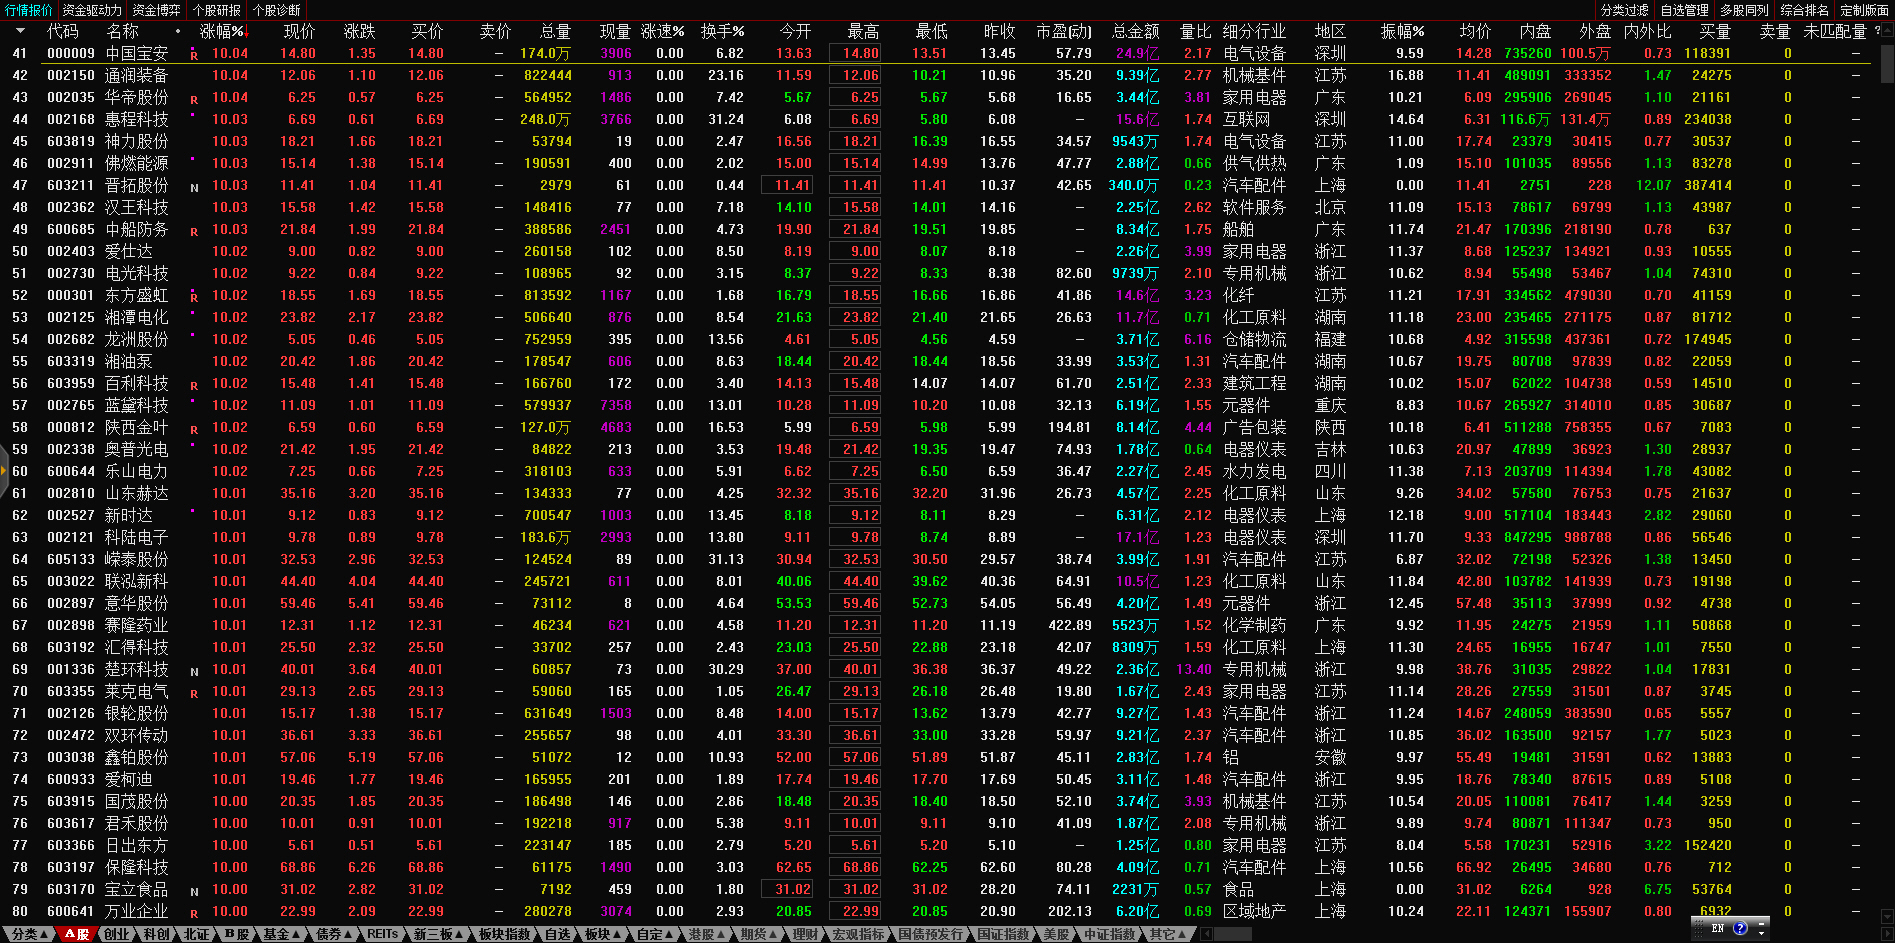
Task: Click the blue help question mark icon
Action: pyautogui.click(x=1740, y=928)
